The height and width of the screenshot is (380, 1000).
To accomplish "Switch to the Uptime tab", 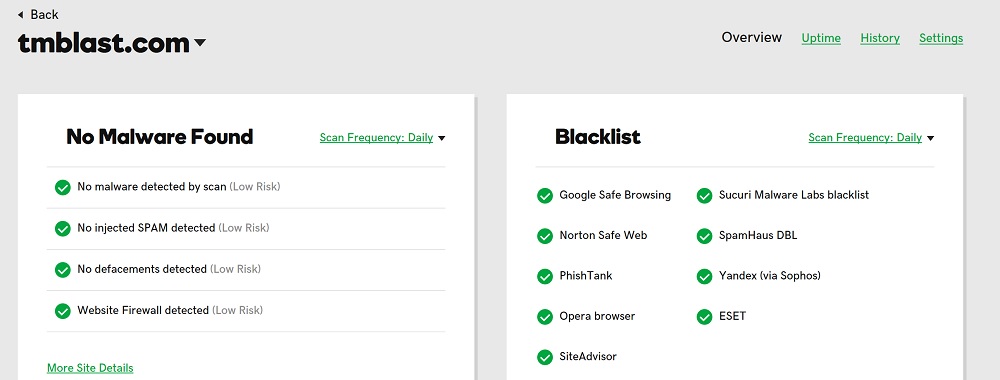I will [x=821, y=38].
